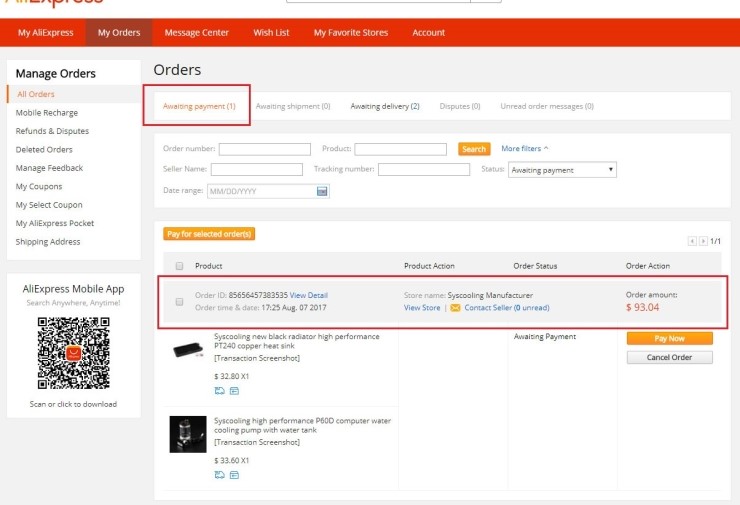Switch to Awaiting delivery (2) tab
The image size is (740, 505).
click(385, 106)
